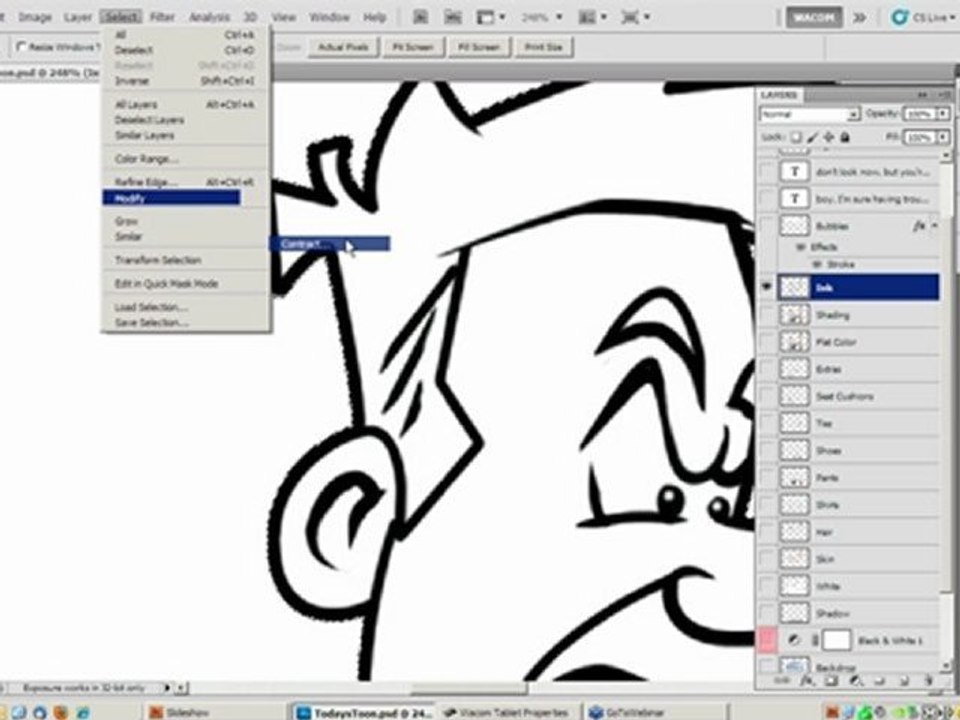Show the Flat Color layer visibility box
Viewport: 960px width, 720px height.
click(x=767, y=342)
